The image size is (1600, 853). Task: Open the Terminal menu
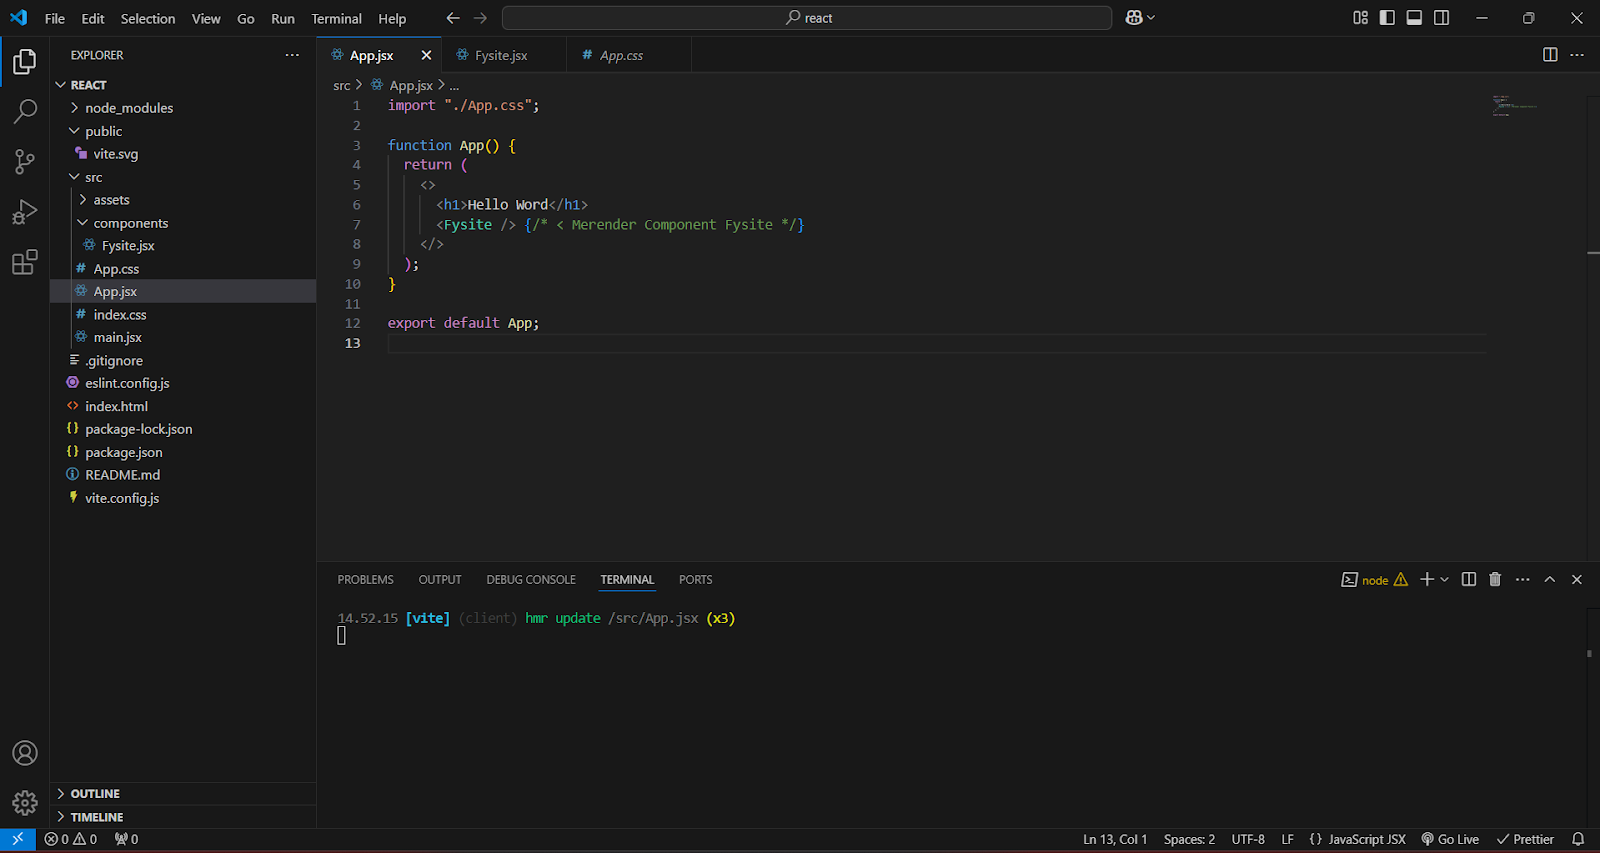click(336, 19)
